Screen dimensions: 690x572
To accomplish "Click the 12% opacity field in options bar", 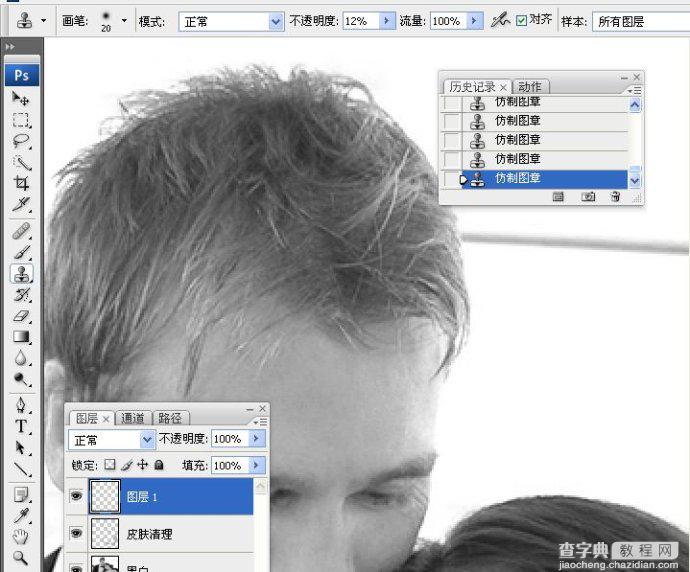I will click(x=360, y=21).
